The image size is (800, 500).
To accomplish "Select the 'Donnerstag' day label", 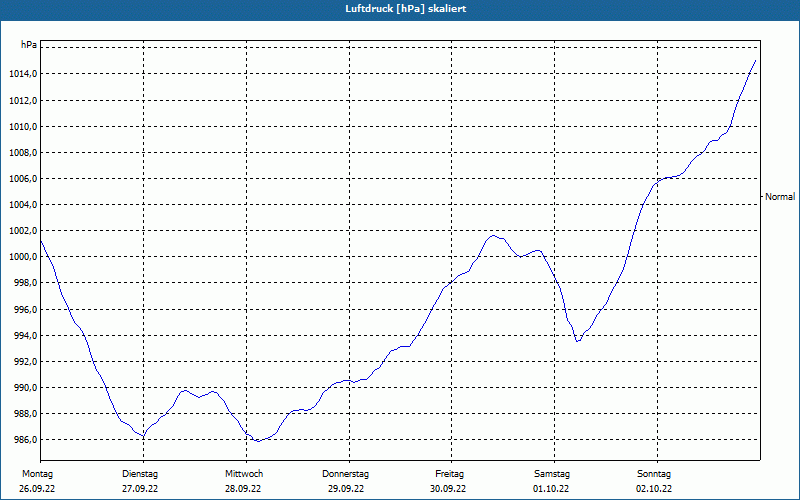I will [x=345, y=474].
